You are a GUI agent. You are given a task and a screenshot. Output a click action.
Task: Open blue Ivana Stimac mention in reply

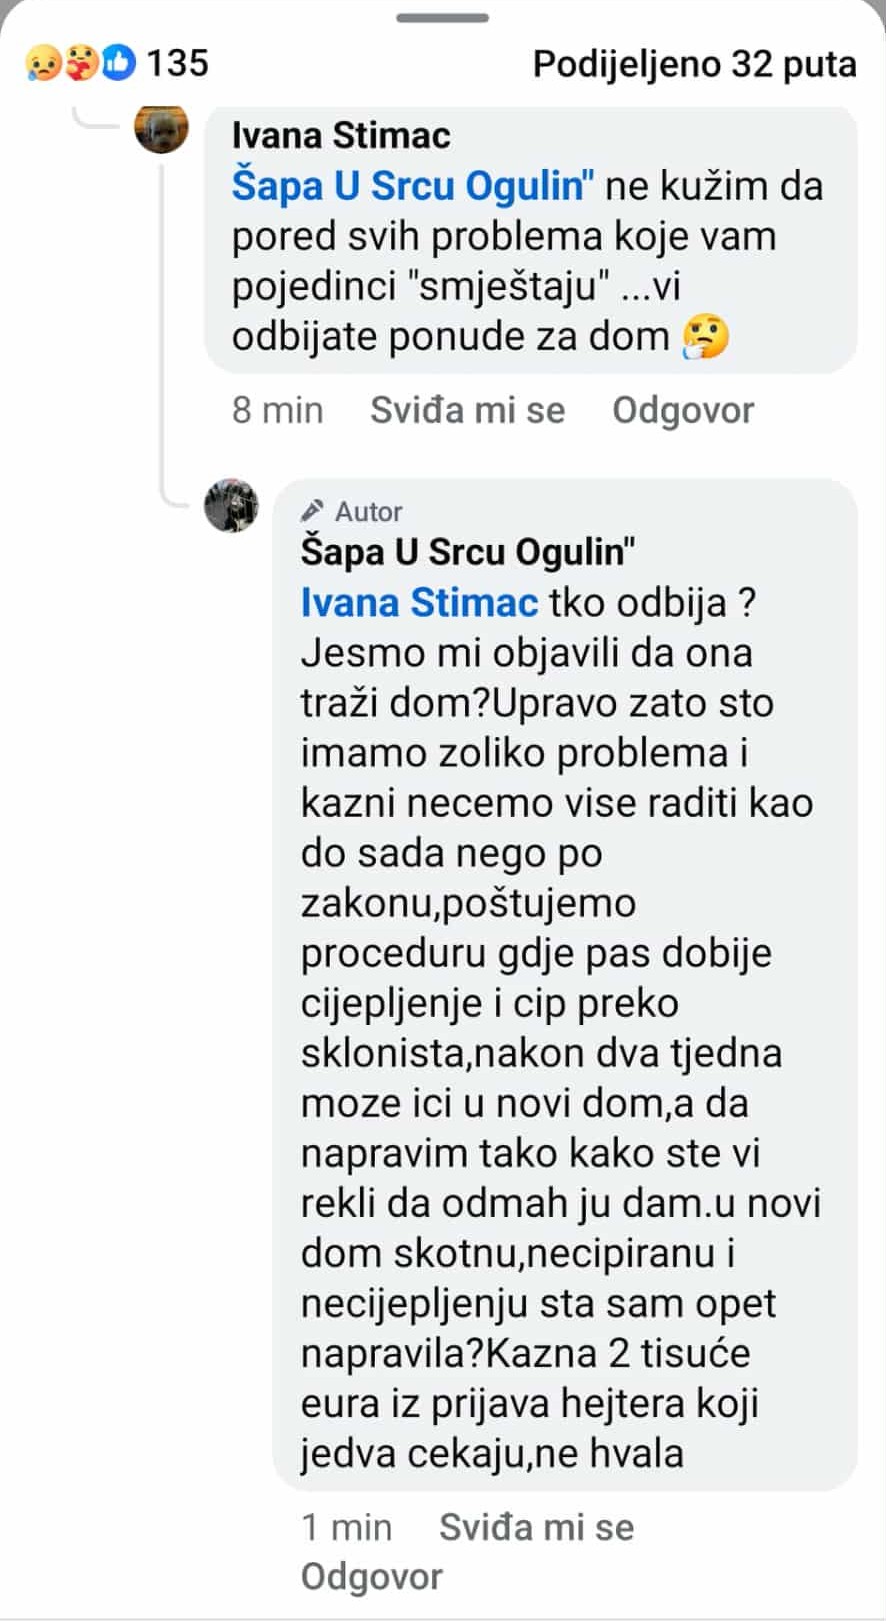[419, 603]
